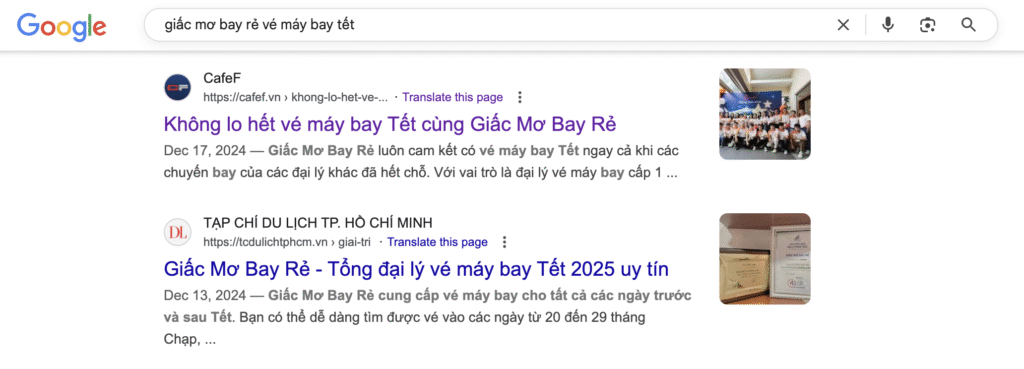1024x369 pixels.
Task: Open 'Không lo hết vé máy bay Tết' result
Action: (390, 124)
